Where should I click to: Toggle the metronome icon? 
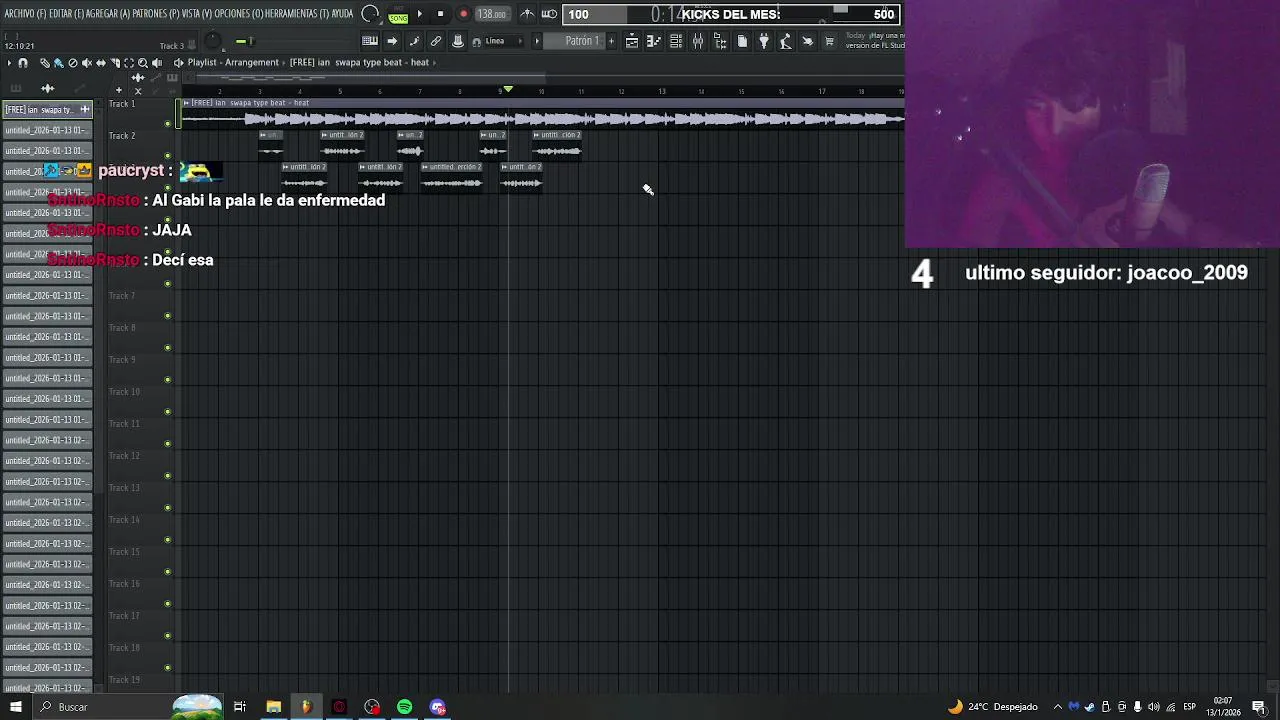(x=527, y=14)
